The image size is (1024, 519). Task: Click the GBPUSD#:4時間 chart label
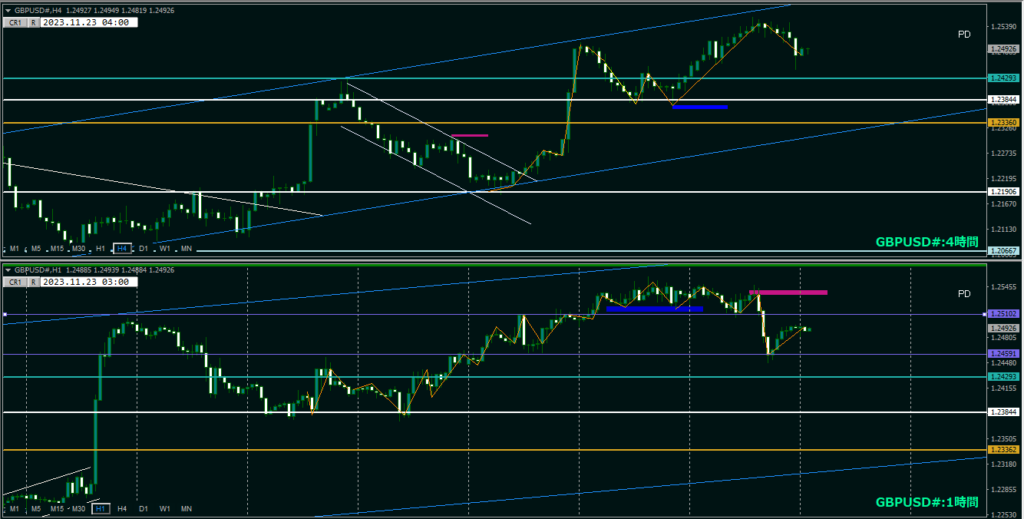[x=927, y=242]
